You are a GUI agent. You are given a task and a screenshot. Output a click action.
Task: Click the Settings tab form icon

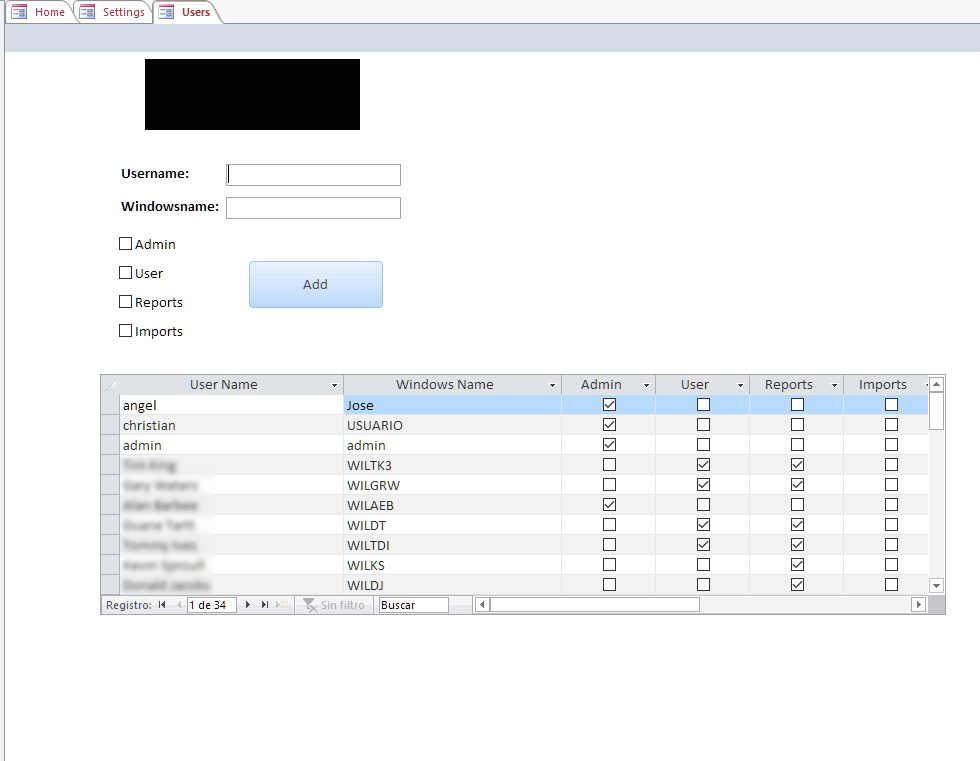click(x=87, y=12)
